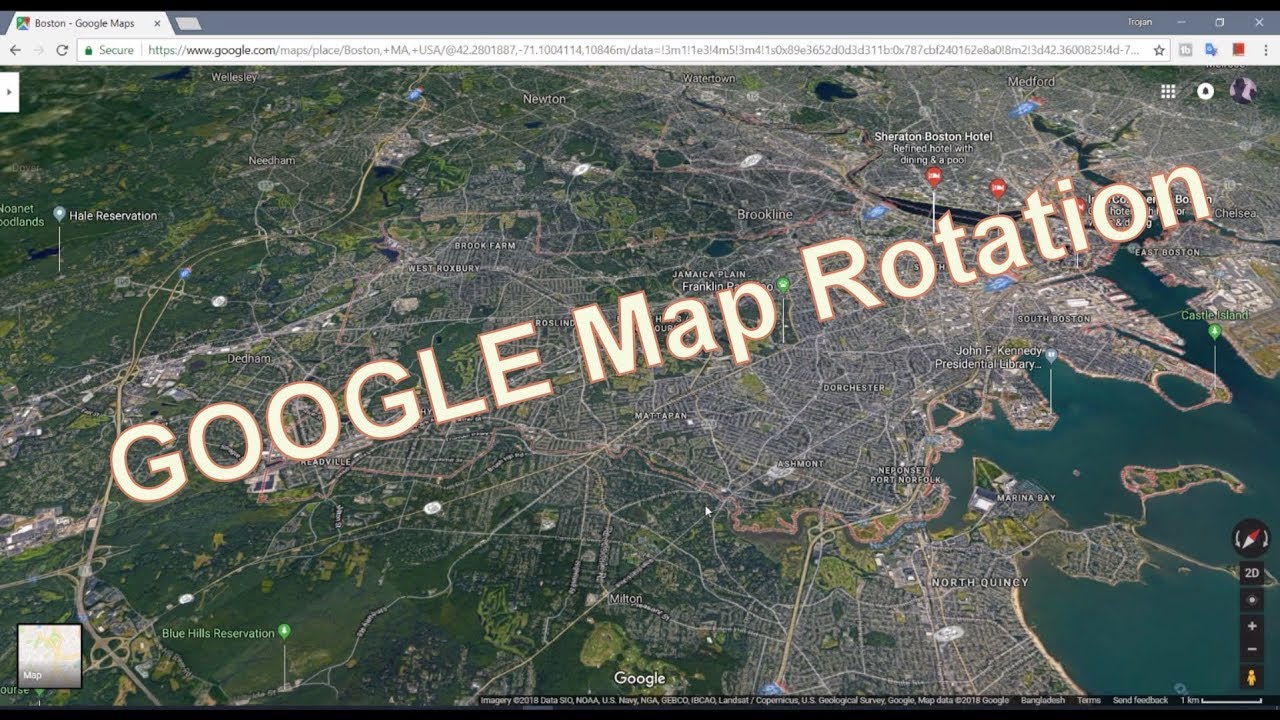Image resolution: width=1280 pixels, height=720 pixels.
Task: Select the Franklin Park green pin
Action: [x=783, y=285]
